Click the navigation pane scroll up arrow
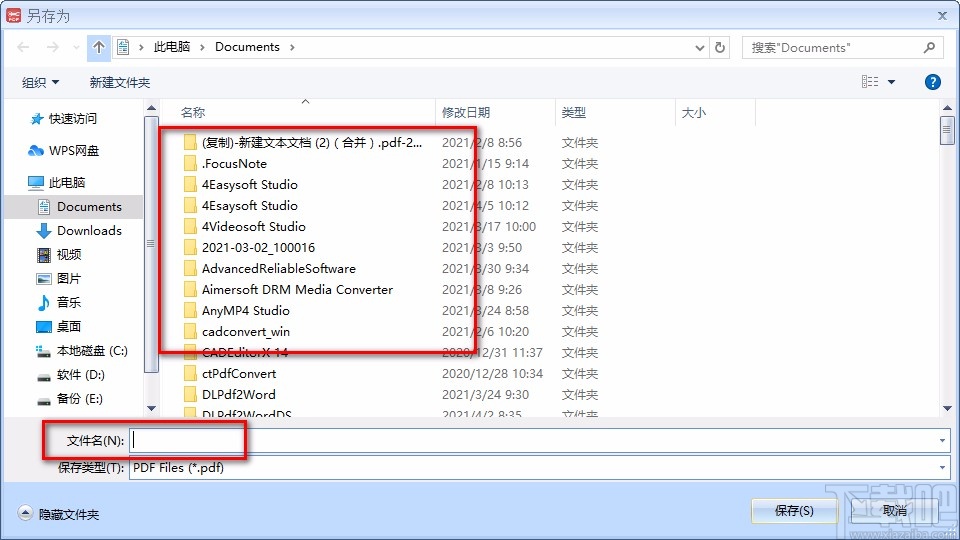 (151, 108)
